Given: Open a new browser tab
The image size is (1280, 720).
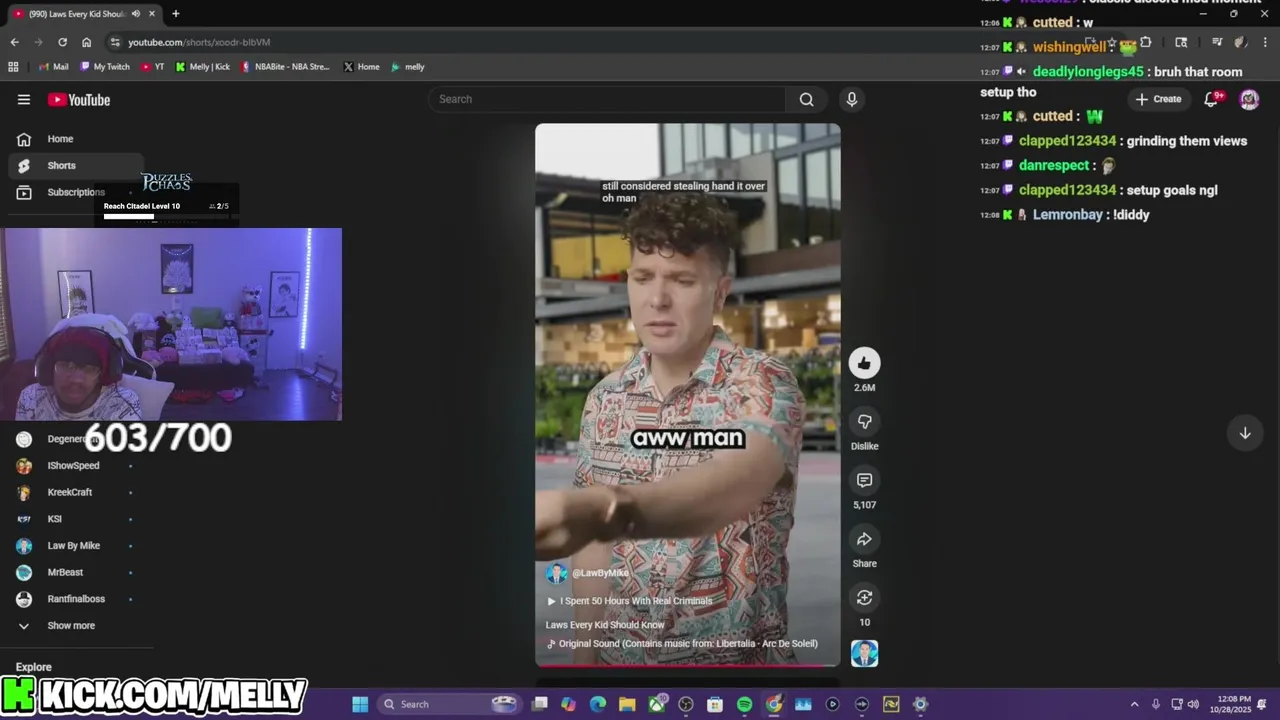Looking at the screenshot, I should tap(175, 14).
